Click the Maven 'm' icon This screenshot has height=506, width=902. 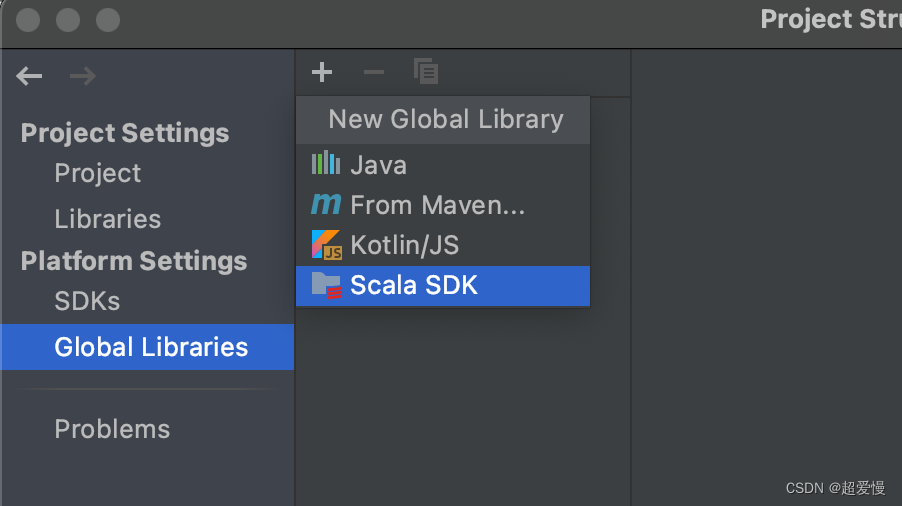coord(326,205)
